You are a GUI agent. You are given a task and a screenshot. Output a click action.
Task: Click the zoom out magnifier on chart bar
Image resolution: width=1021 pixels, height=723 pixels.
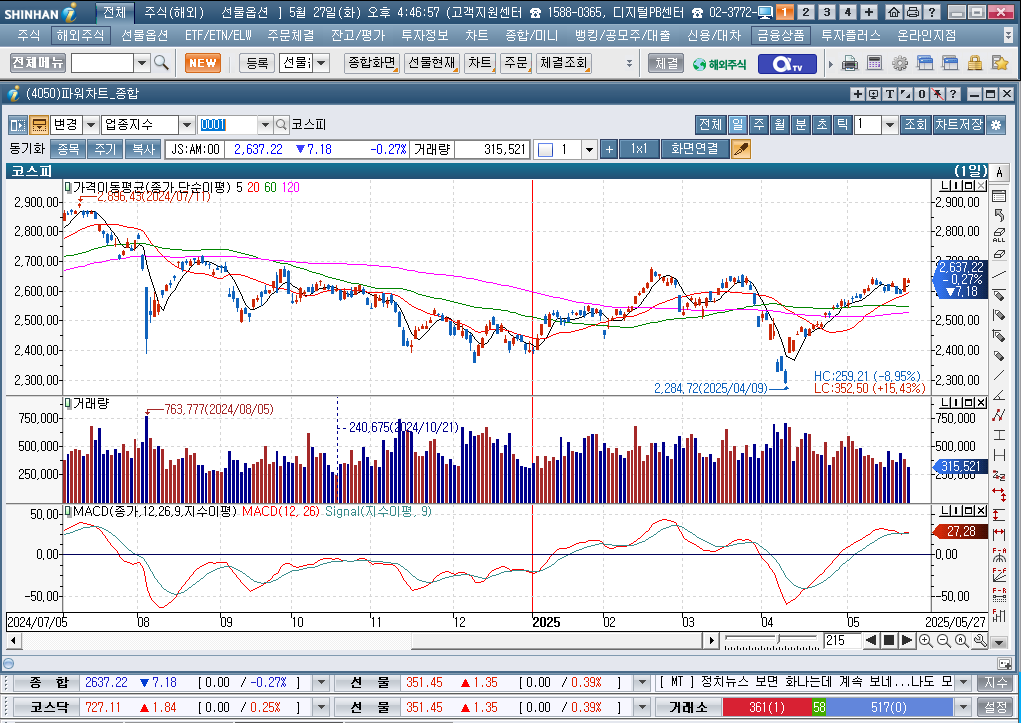click(x=944, y=641)
